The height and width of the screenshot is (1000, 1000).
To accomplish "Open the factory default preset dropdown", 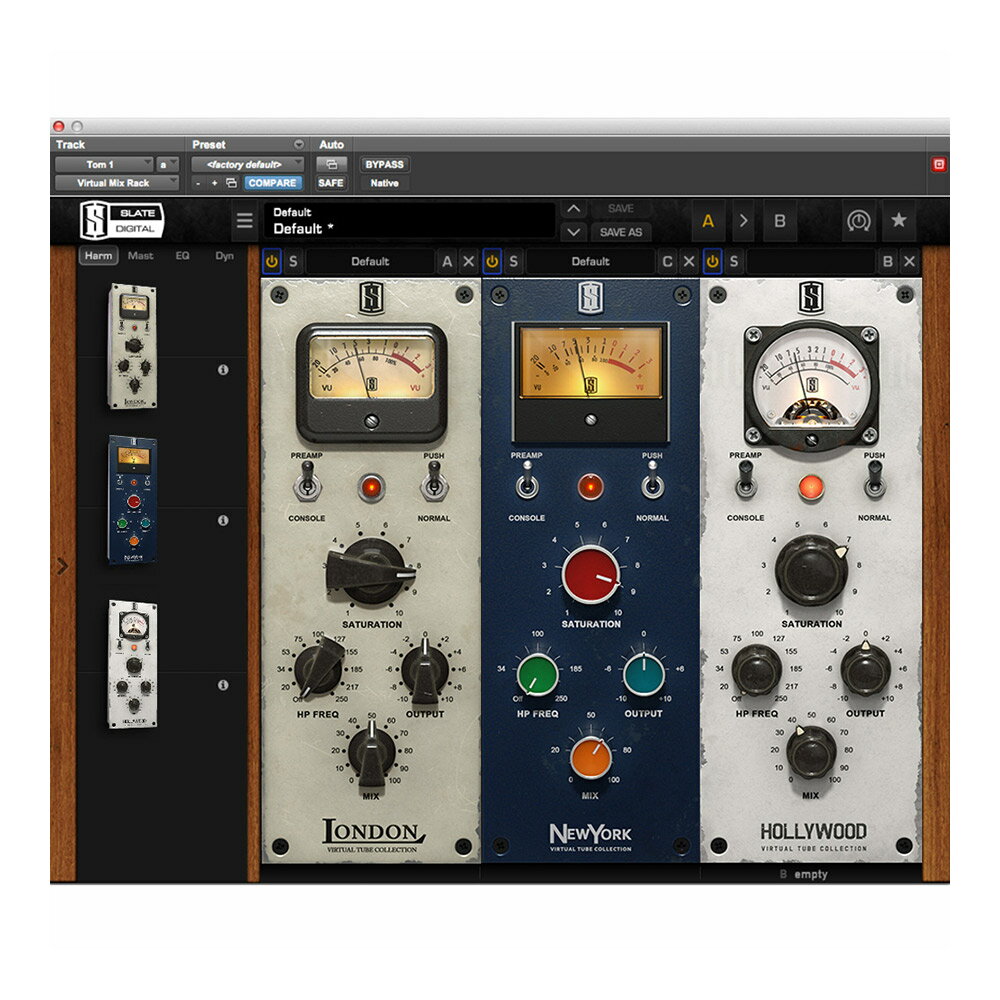I will pyautogui.click(x=247, y=165).
